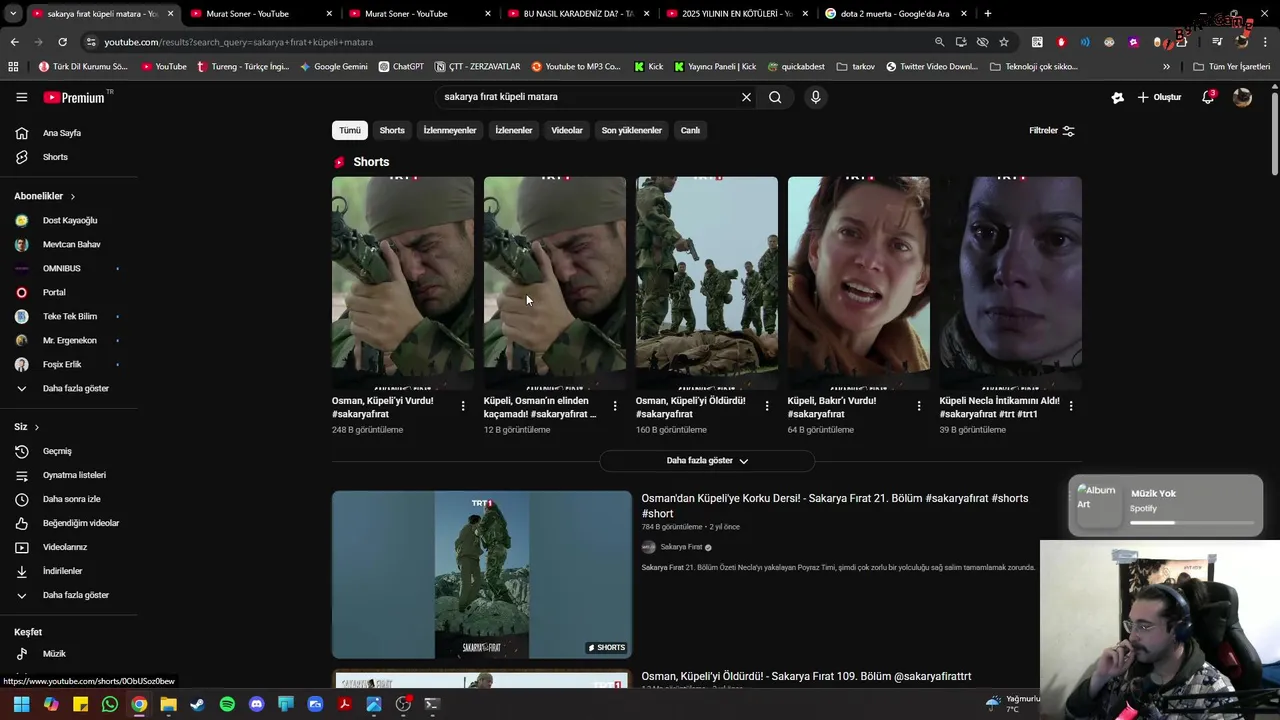The height and width of the screenshot is (720, 1280).
Task: Open options for "Osman, Küpeli'yi Vurdu!" short
Action: 463,406
